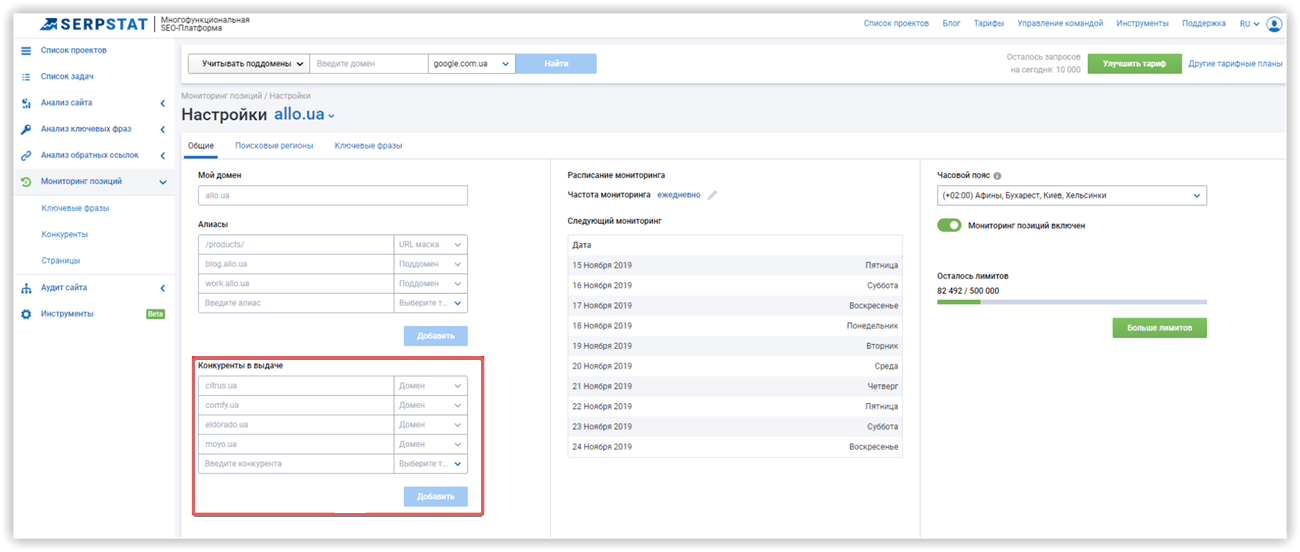Click the gear icon for Инструменты

[26, 314]
